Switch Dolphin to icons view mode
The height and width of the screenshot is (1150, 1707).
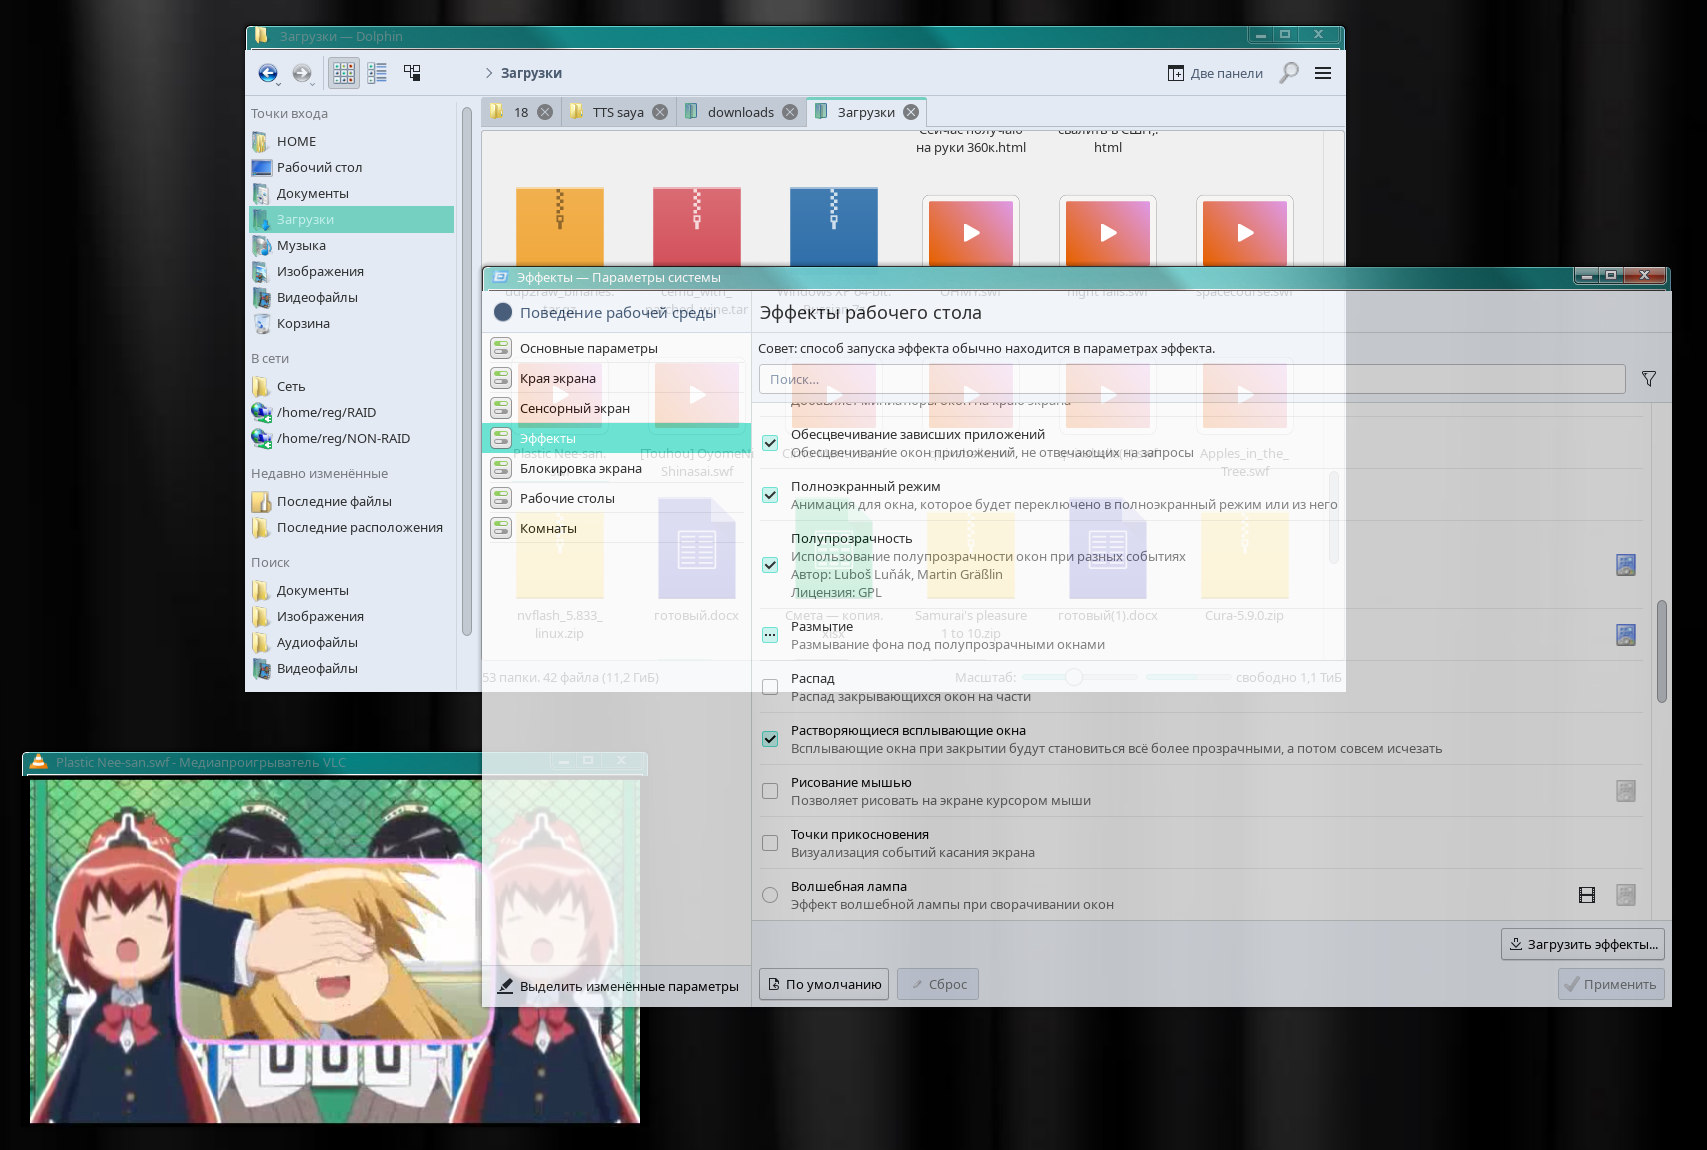pos(344,73)
